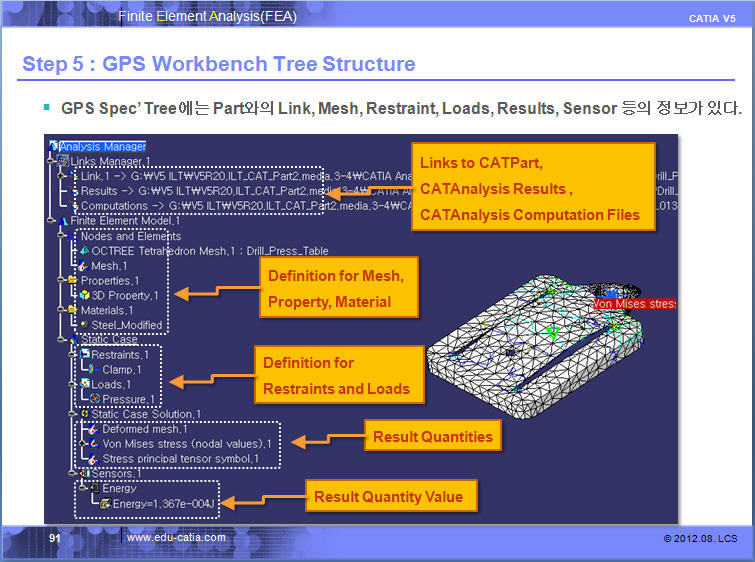The width and height of the screenshot is (755, 562).
Task: Open the www.edu-catia.com link
Action: tap(176, 538)
